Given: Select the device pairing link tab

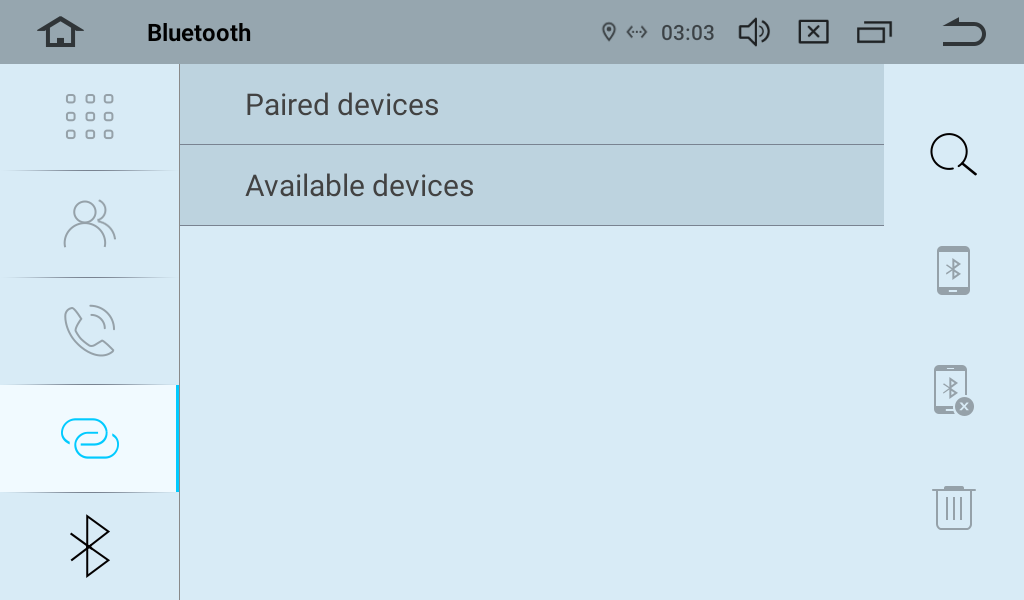Looking at the screenshot, I should 89,438.
